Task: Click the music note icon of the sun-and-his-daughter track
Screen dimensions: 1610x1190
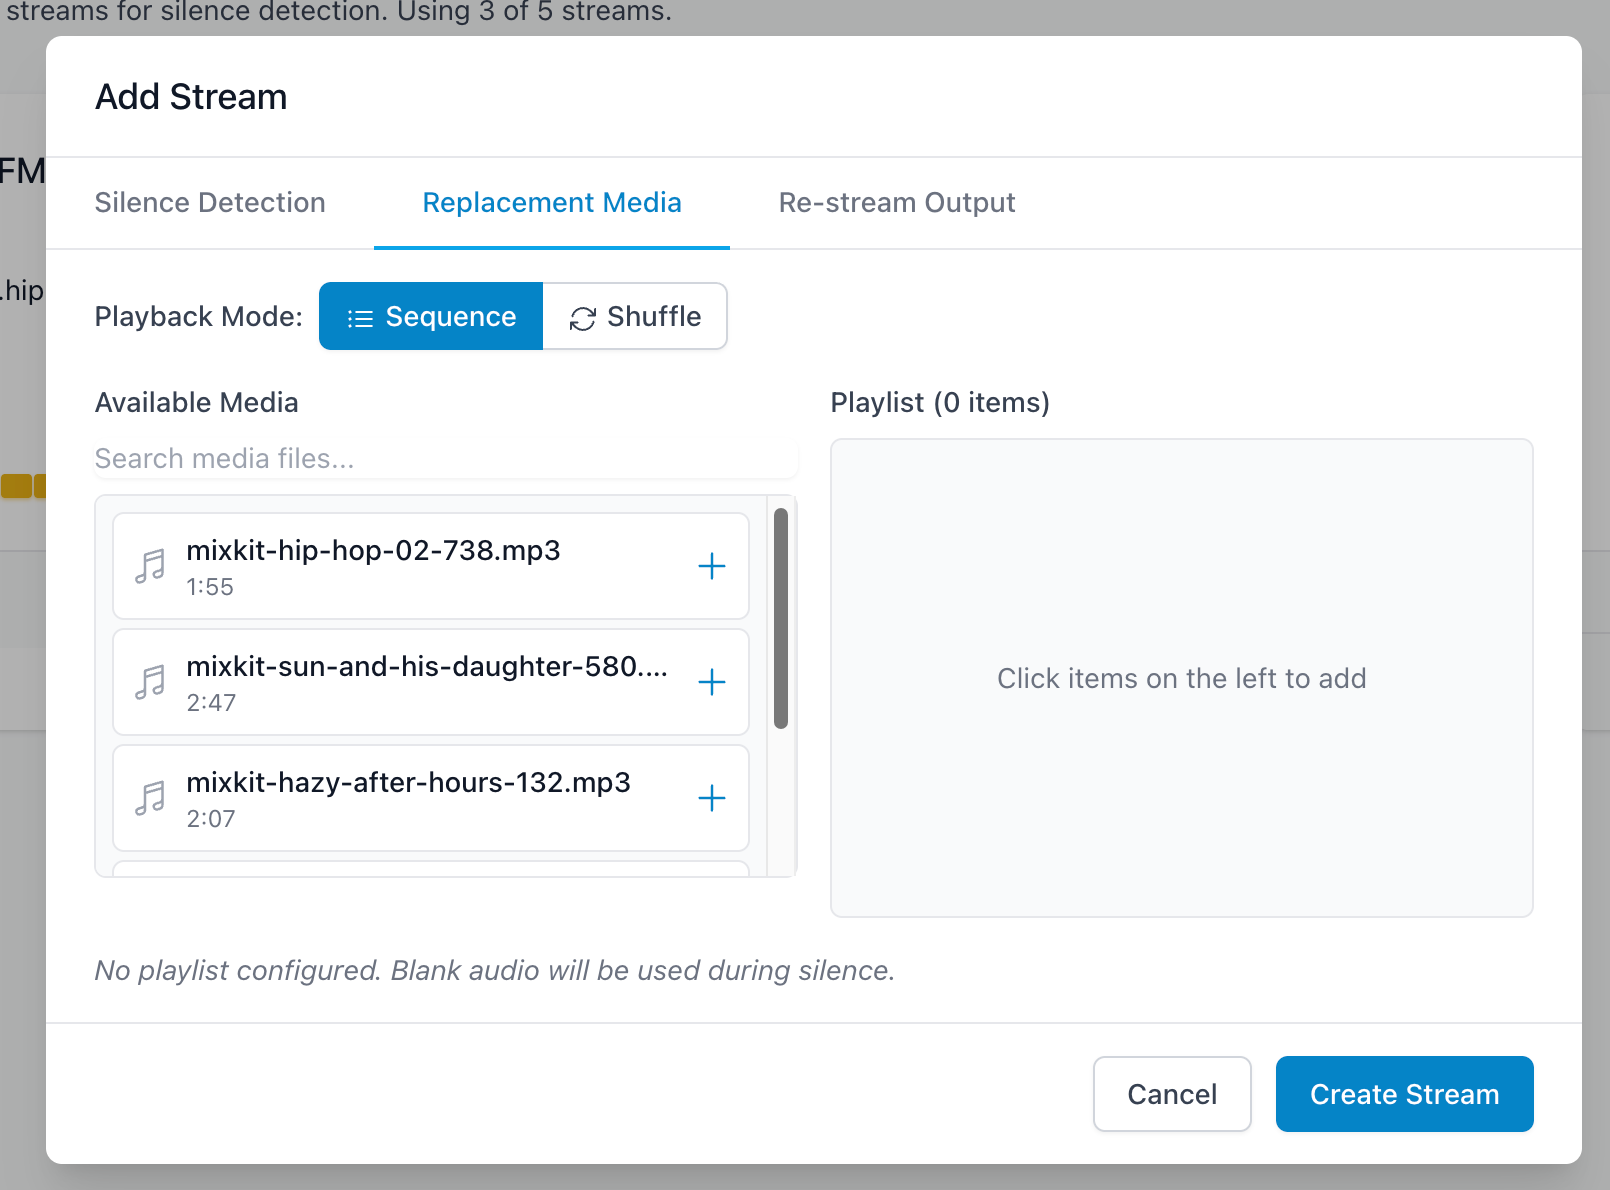Action: 150,682
